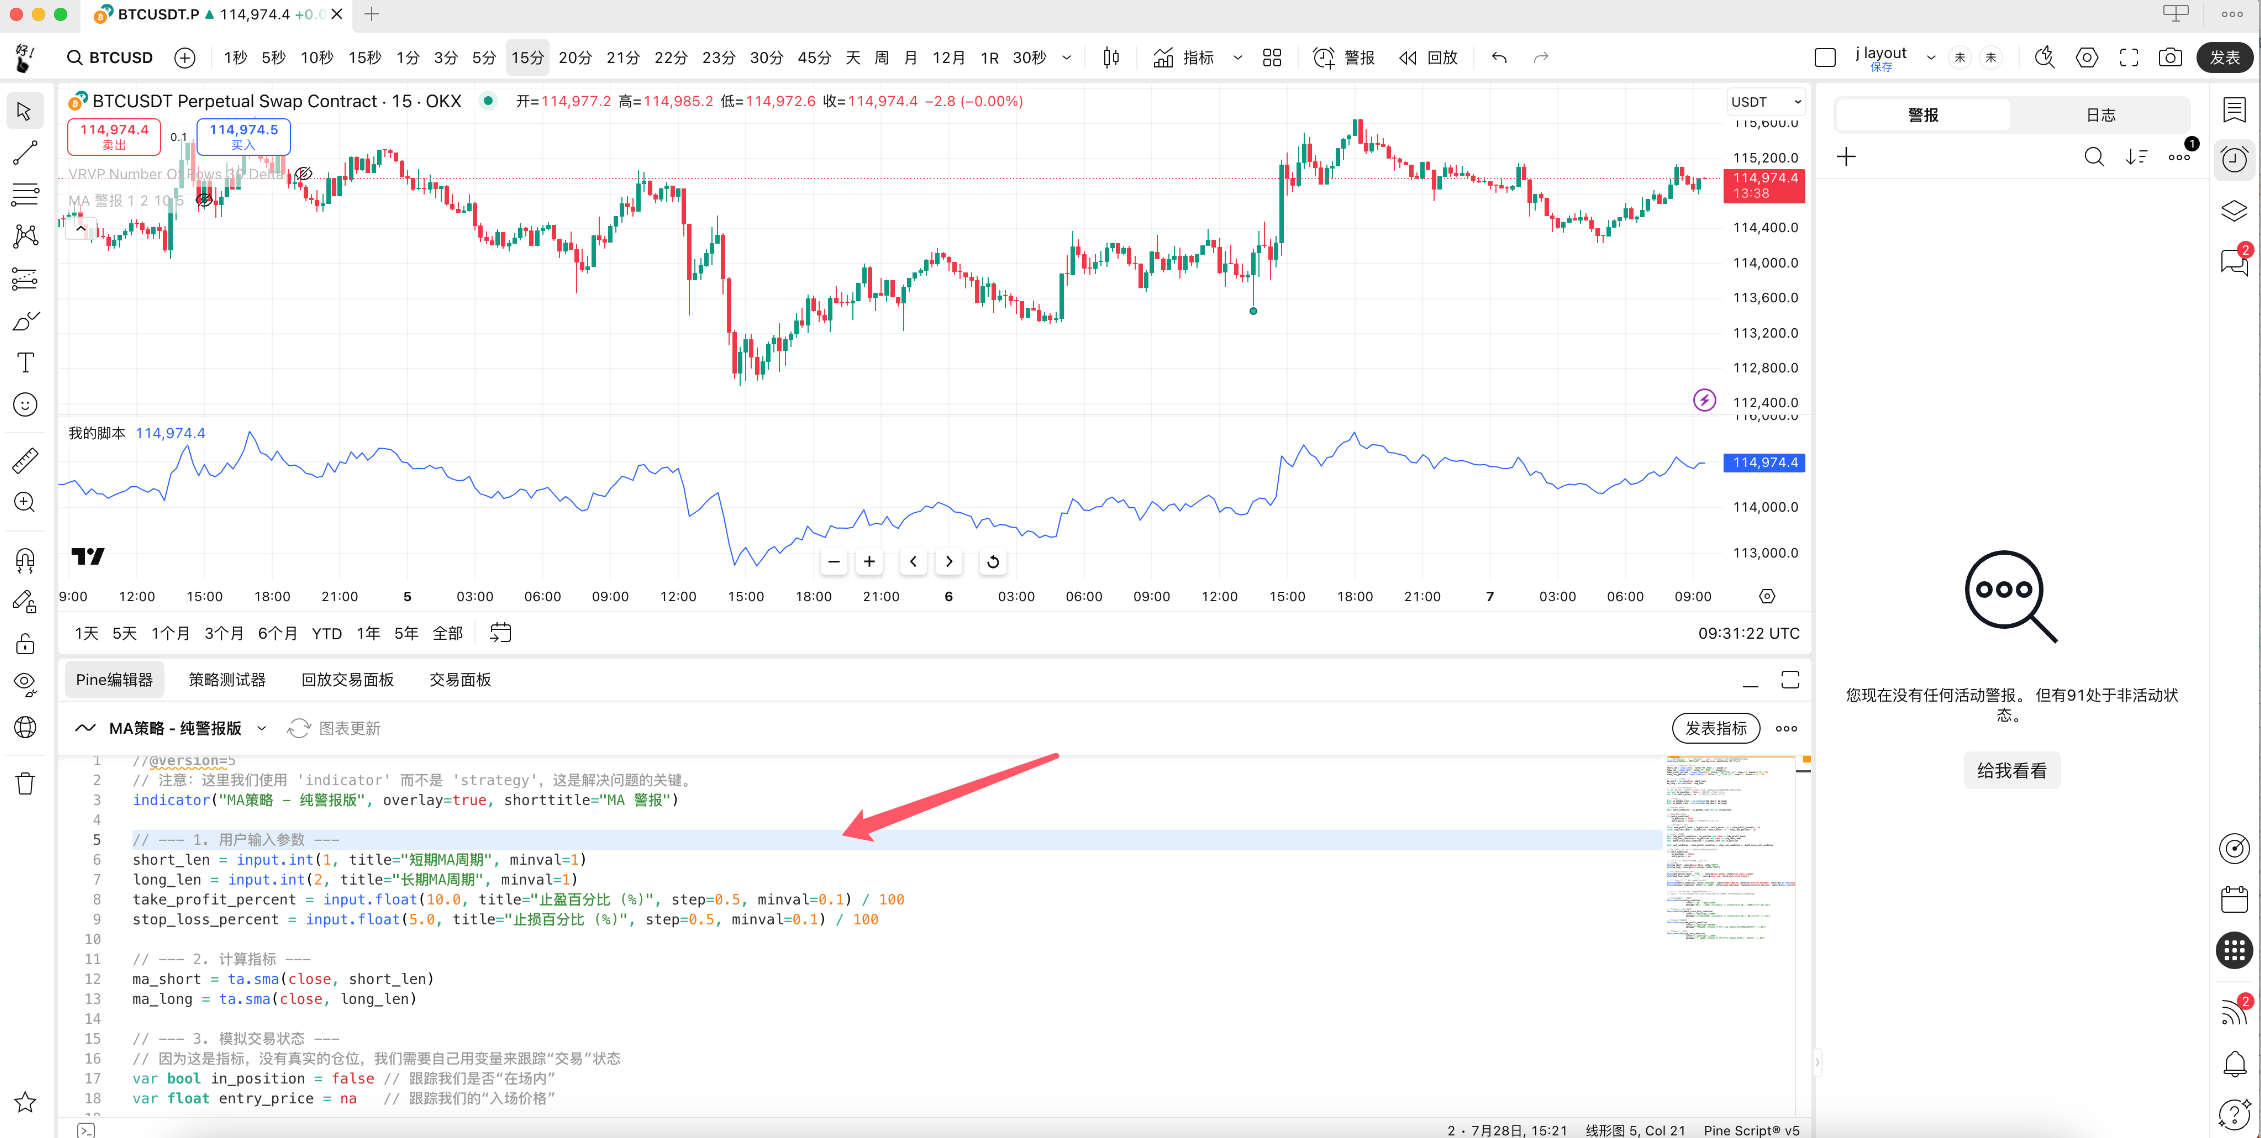Maximize the bottom panel
The height and width of the screenshot is (1138, 2261).
[x=1790, y=680]
